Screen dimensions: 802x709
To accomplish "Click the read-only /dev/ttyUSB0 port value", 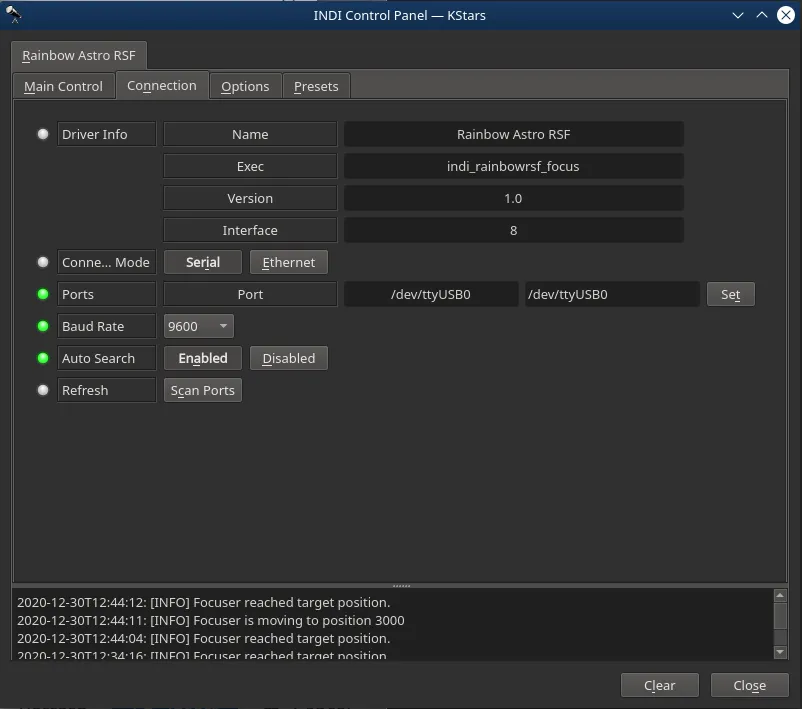I will pyautogui.click(x=431, y=294).
